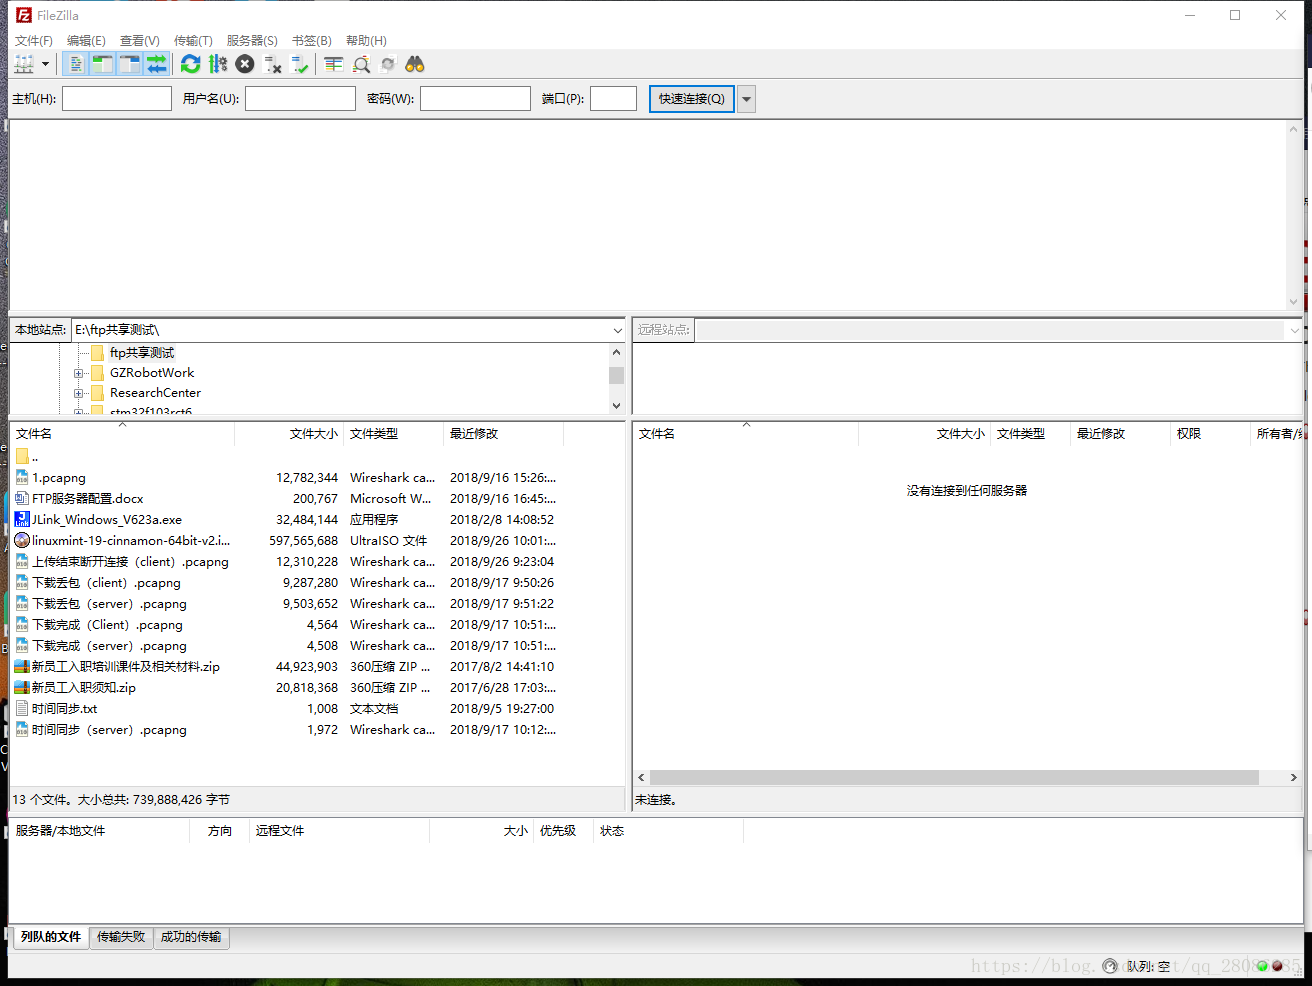Toggle message log display

pyautogui.click(x=75, y=64)
